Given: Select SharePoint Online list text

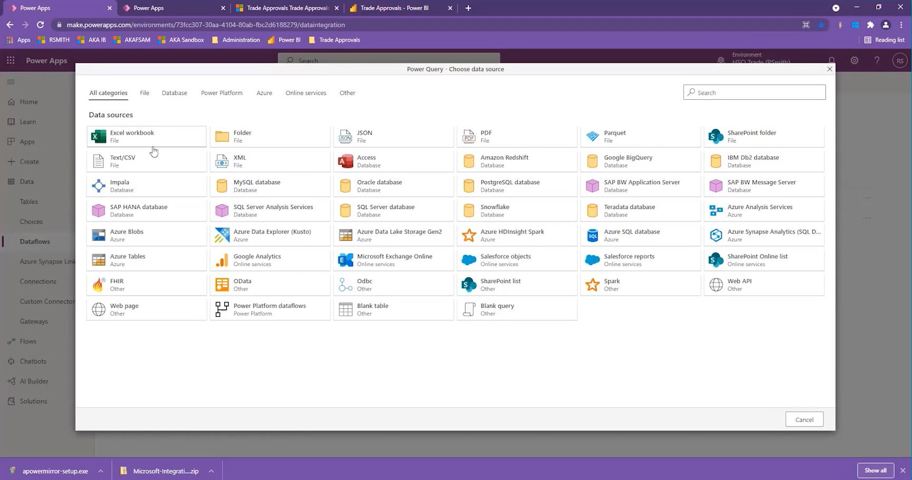Looking at the screenshot, I should 757,256.
